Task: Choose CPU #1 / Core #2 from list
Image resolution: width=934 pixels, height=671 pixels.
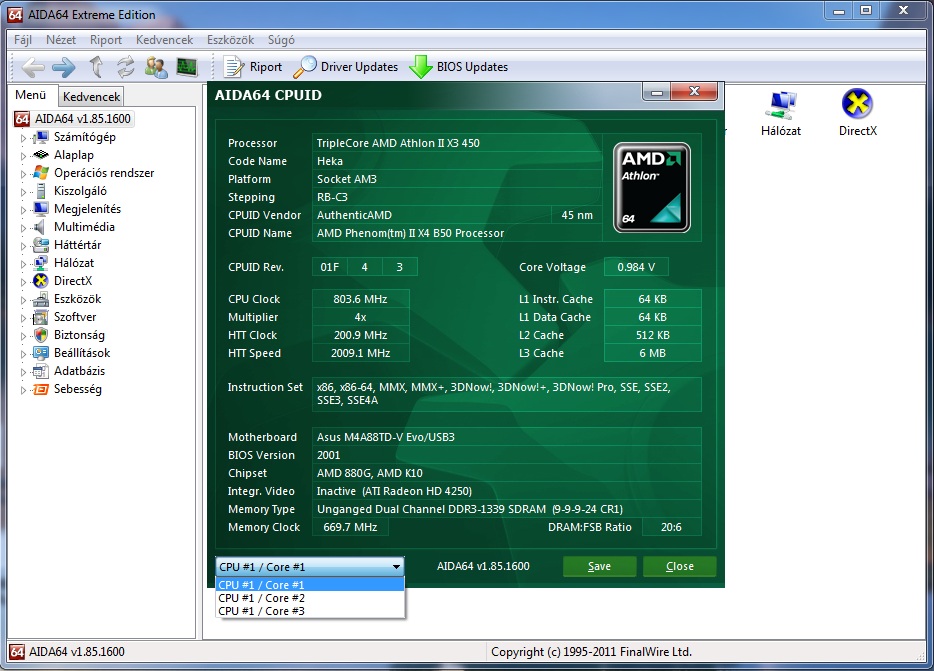Action: click(x=310, y=598)
